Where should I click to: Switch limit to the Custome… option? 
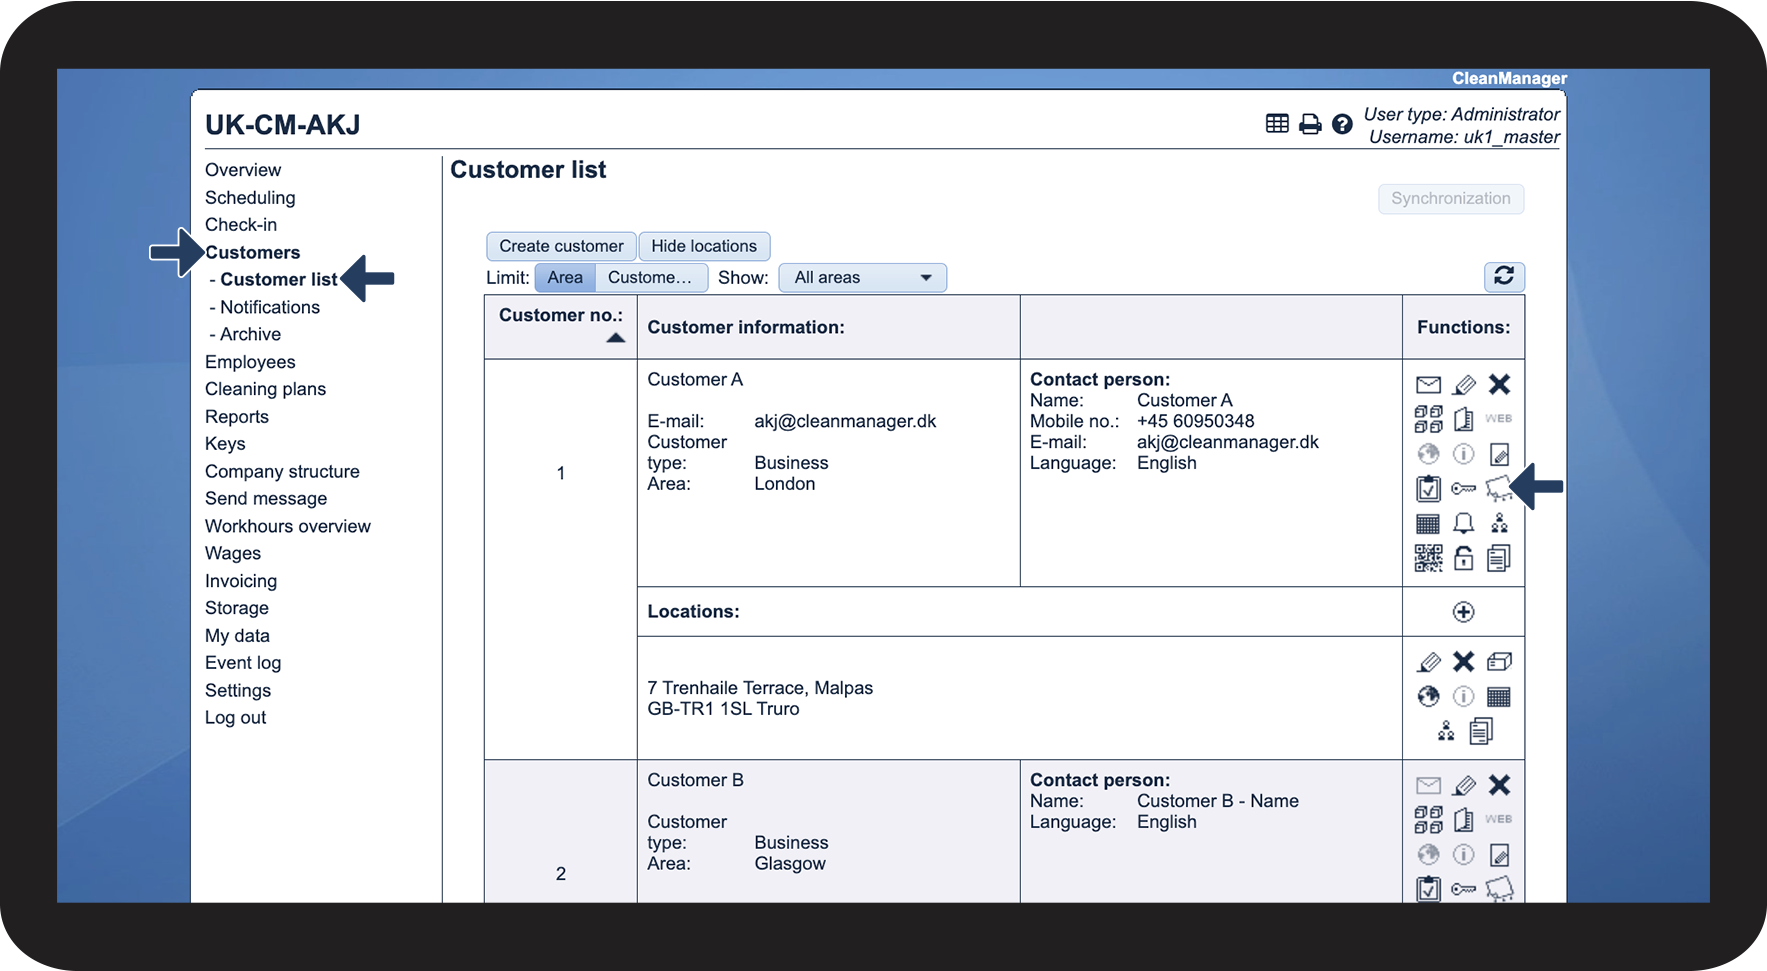click(650, 278)
